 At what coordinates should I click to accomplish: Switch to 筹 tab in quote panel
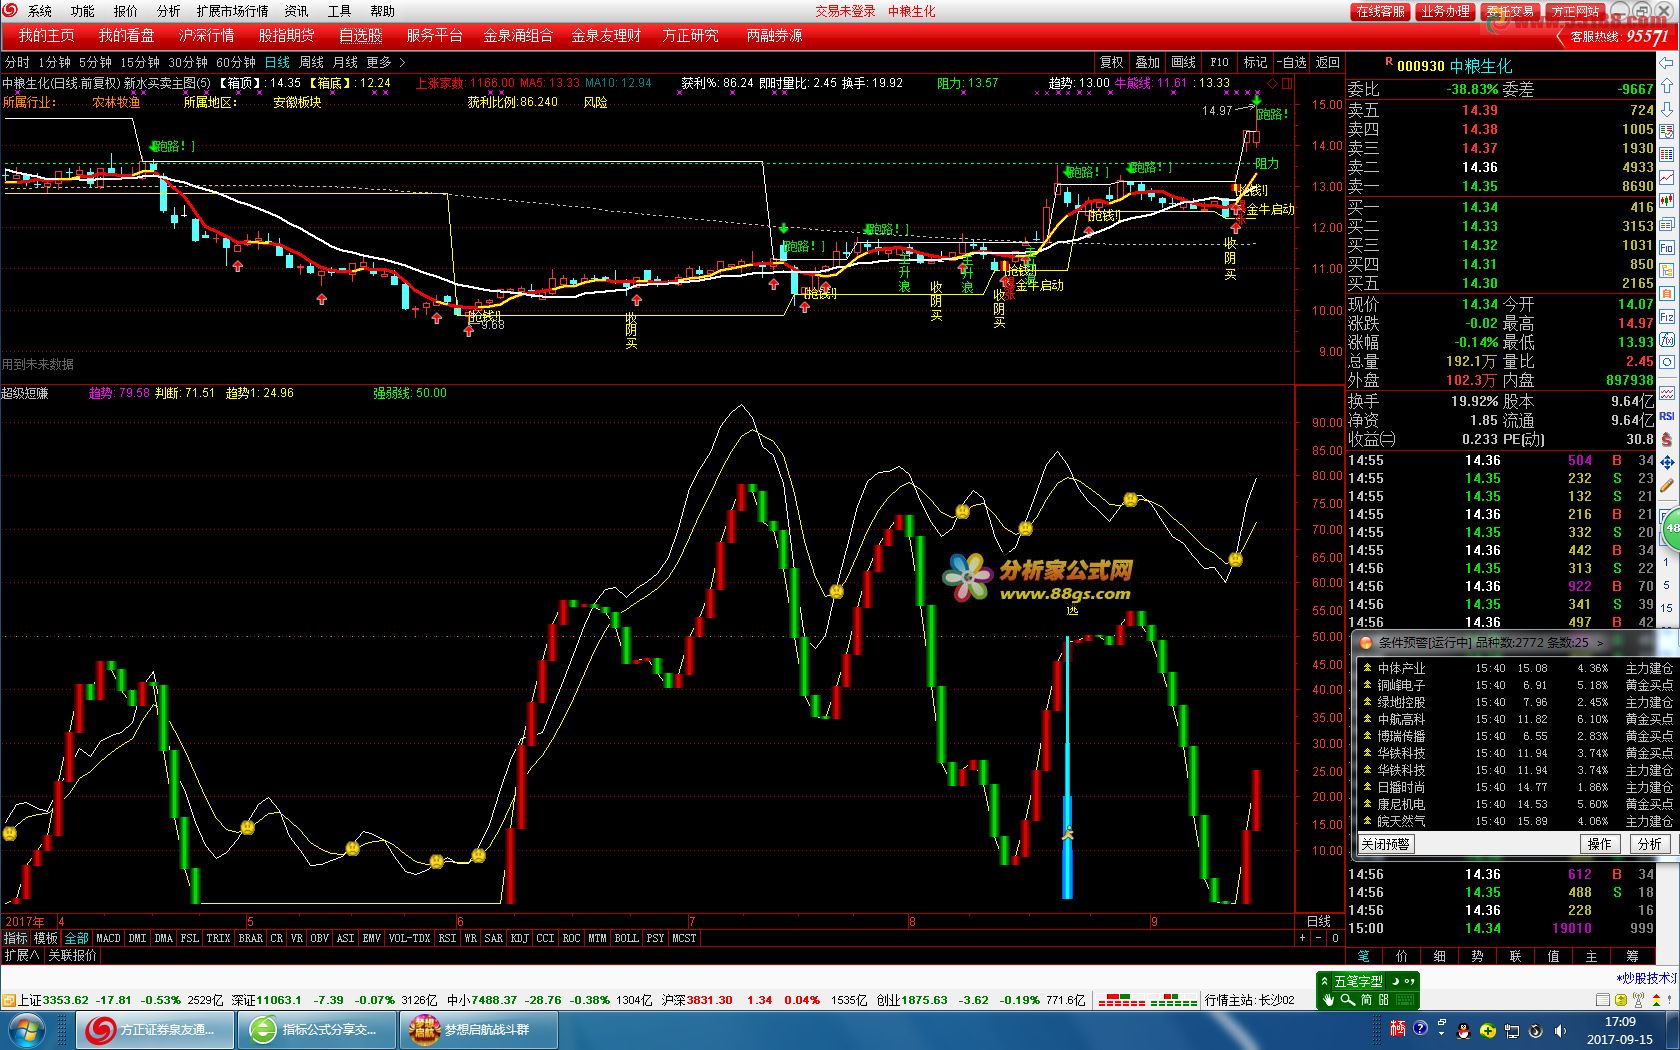[x=1632, y=956]
